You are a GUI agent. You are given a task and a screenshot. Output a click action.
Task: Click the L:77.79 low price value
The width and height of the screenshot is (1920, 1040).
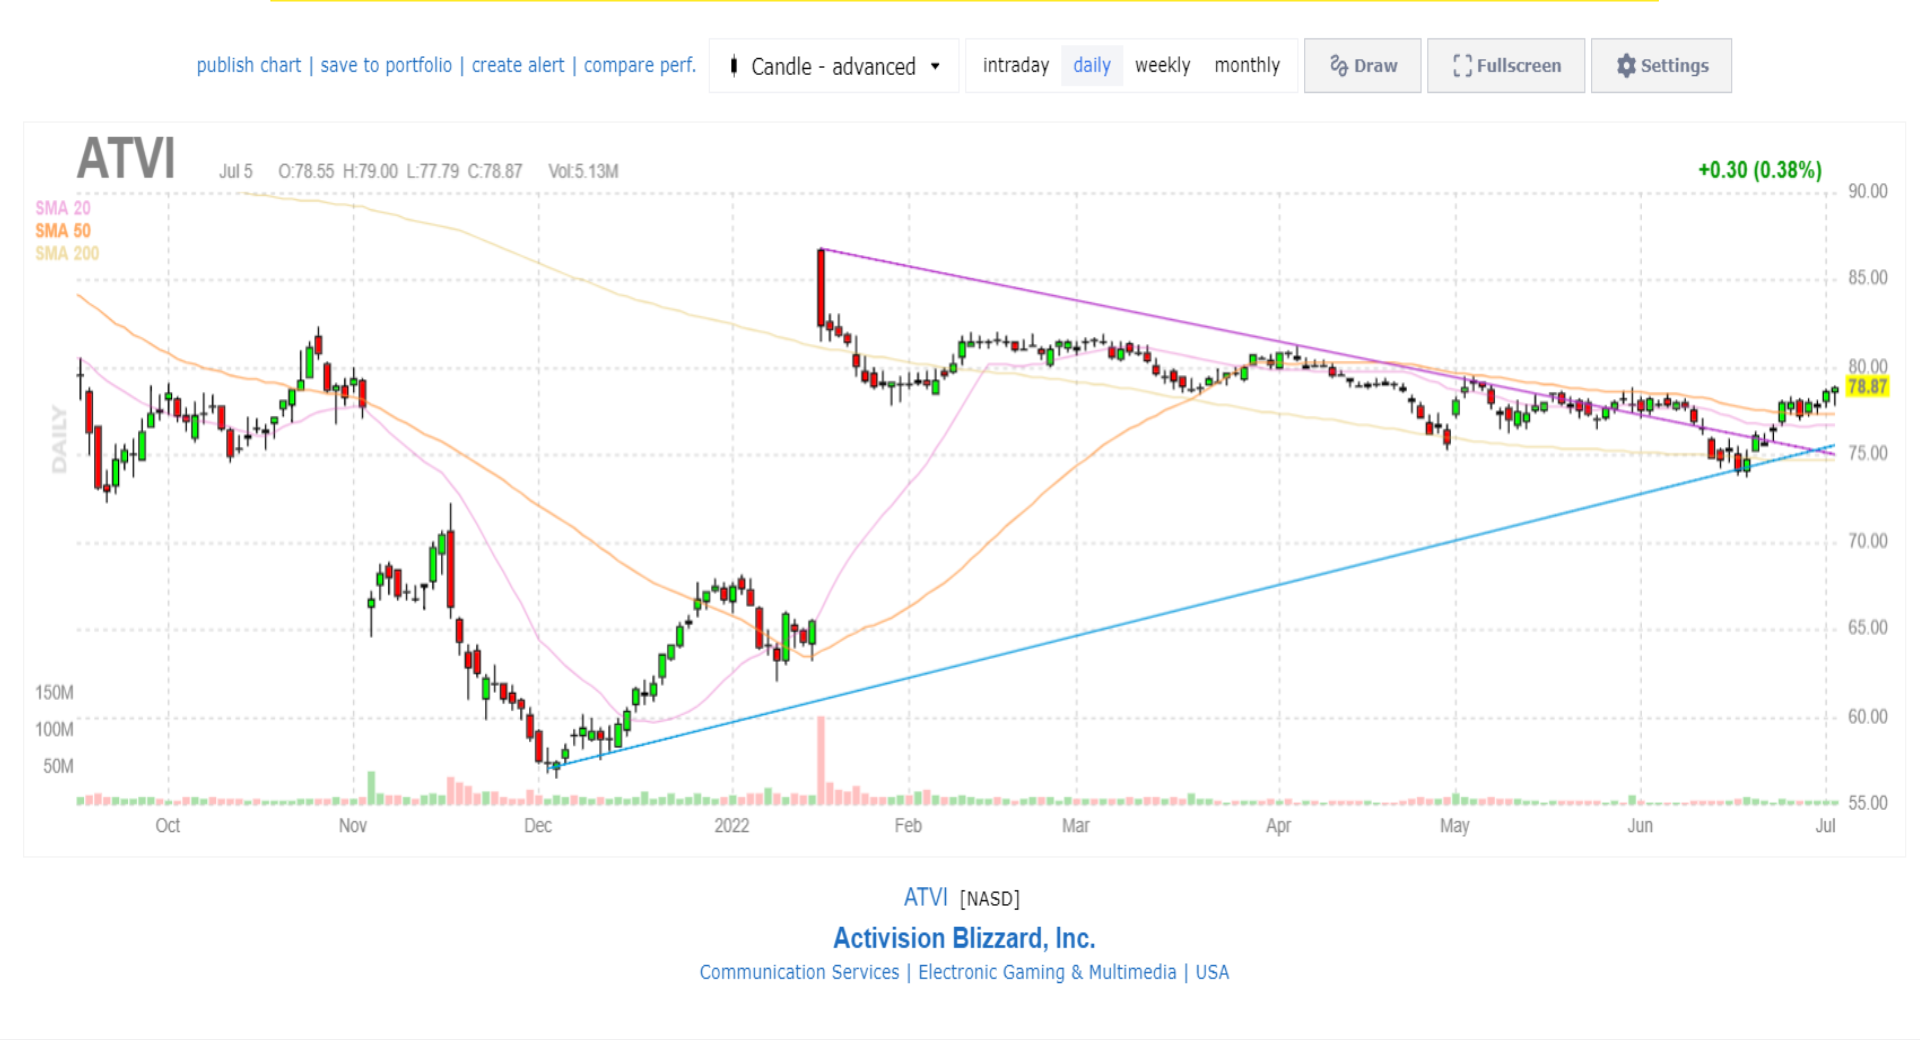(x=433, y=171)
